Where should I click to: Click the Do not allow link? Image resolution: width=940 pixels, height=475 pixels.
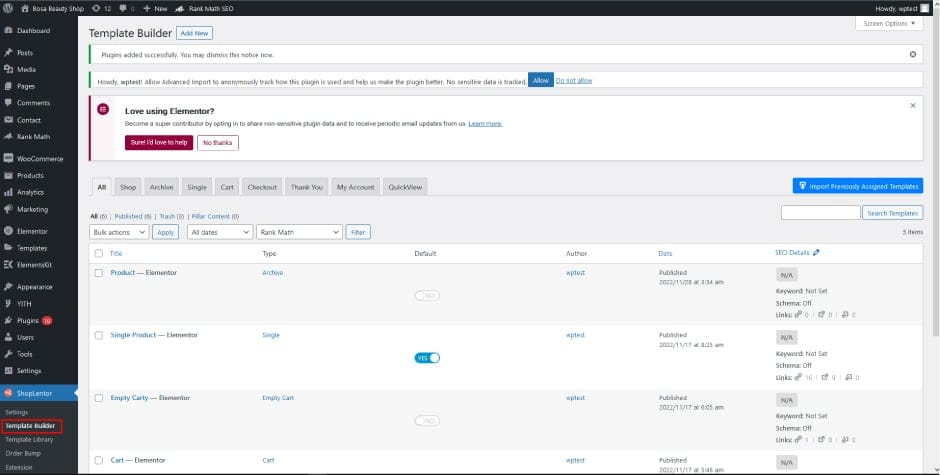pos(574,80)
